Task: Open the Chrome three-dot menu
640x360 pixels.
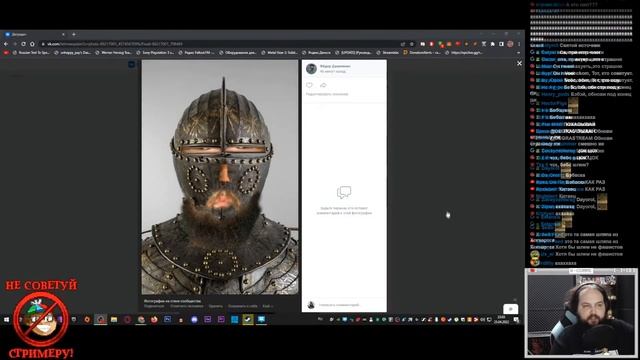Action: point(519,44)
